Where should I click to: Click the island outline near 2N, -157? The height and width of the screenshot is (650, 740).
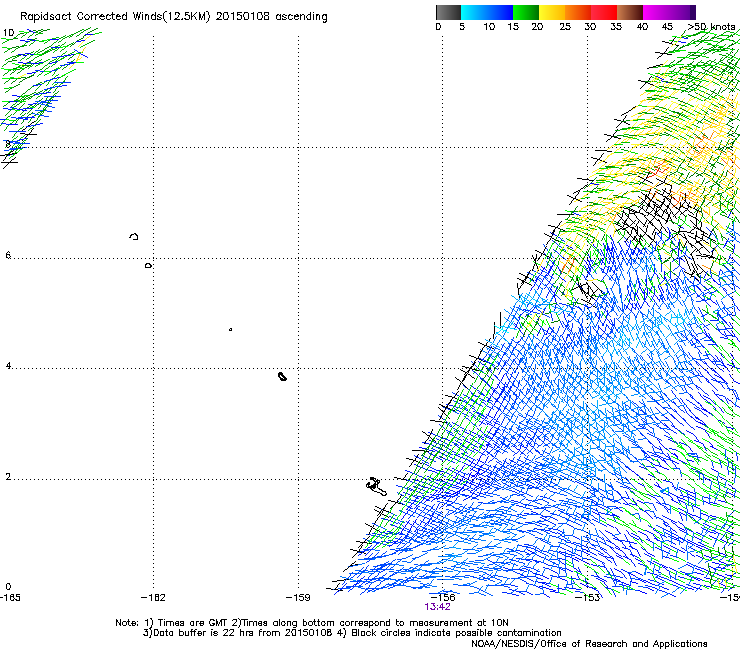(x=377, y=486)
